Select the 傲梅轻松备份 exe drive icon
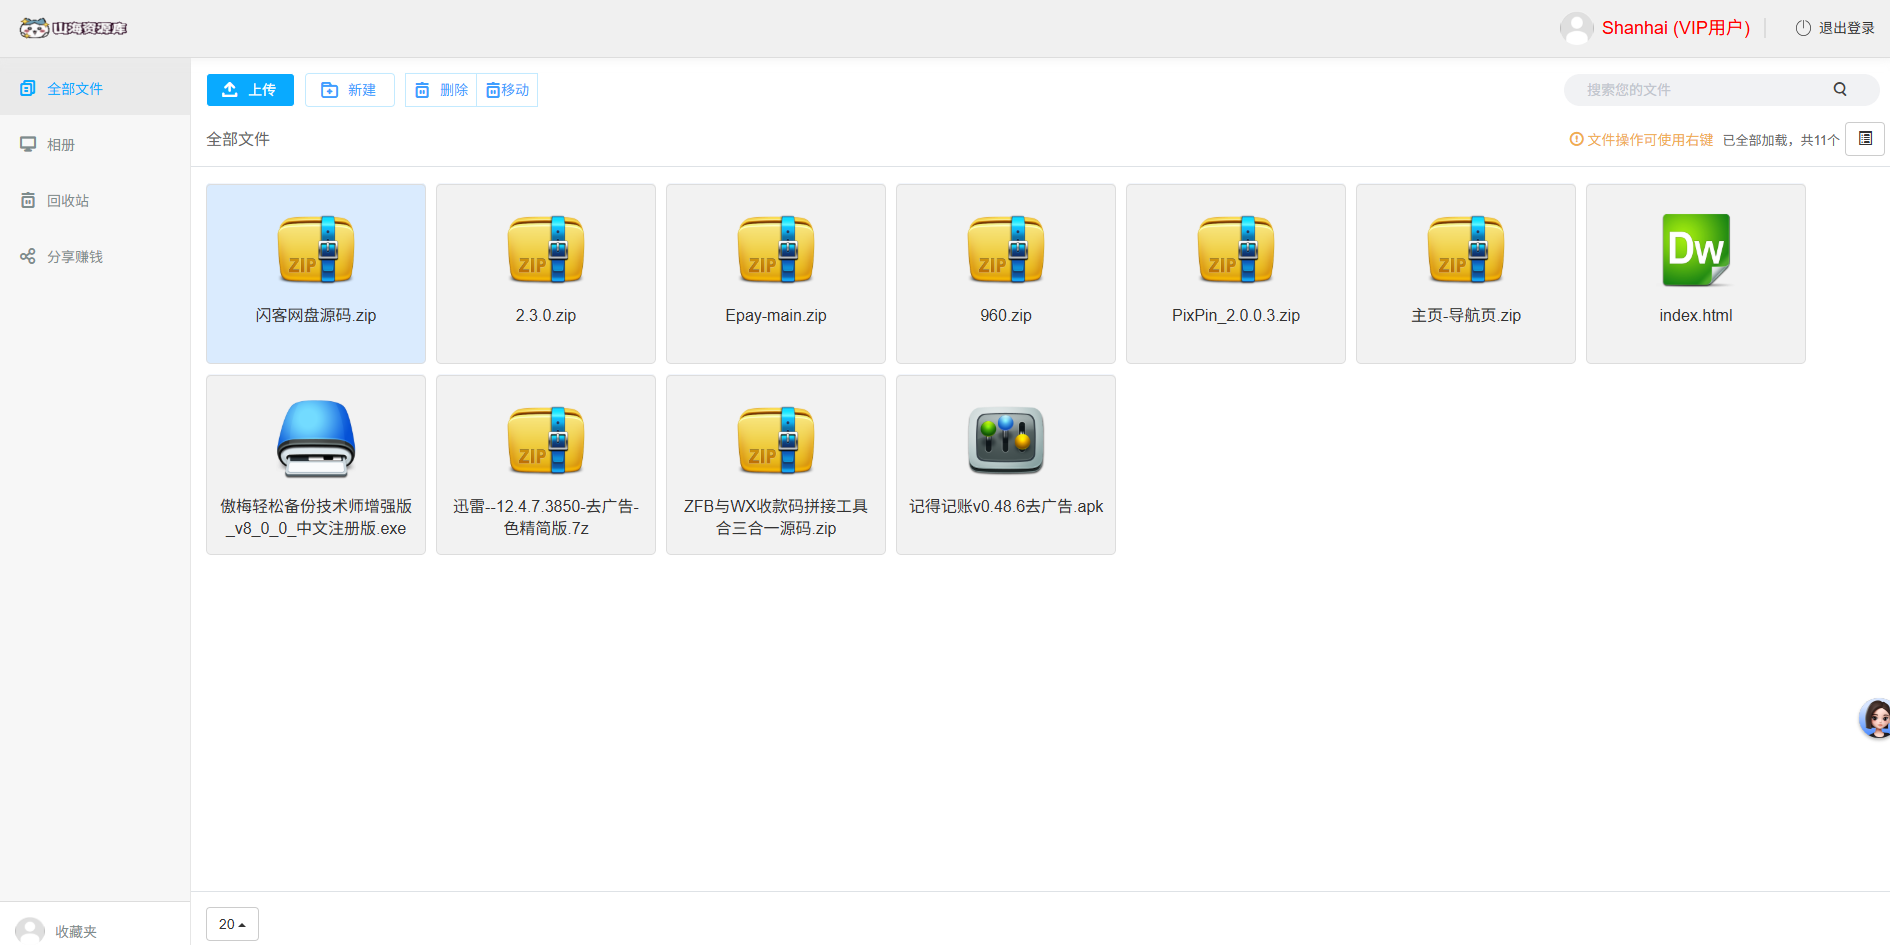1890x945 pixels. click(315, 439)
